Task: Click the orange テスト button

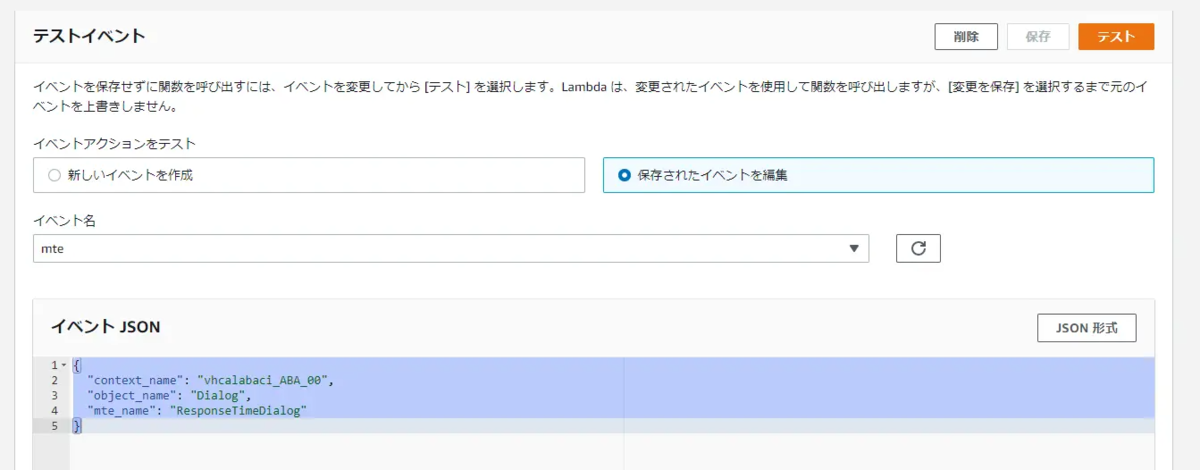Action: 1116,37
